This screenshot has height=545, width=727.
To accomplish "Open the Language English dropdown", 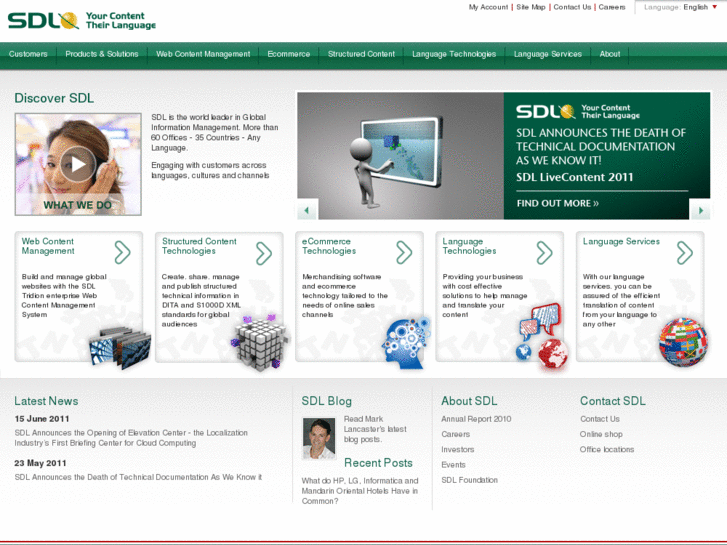I will coord(680,7).
